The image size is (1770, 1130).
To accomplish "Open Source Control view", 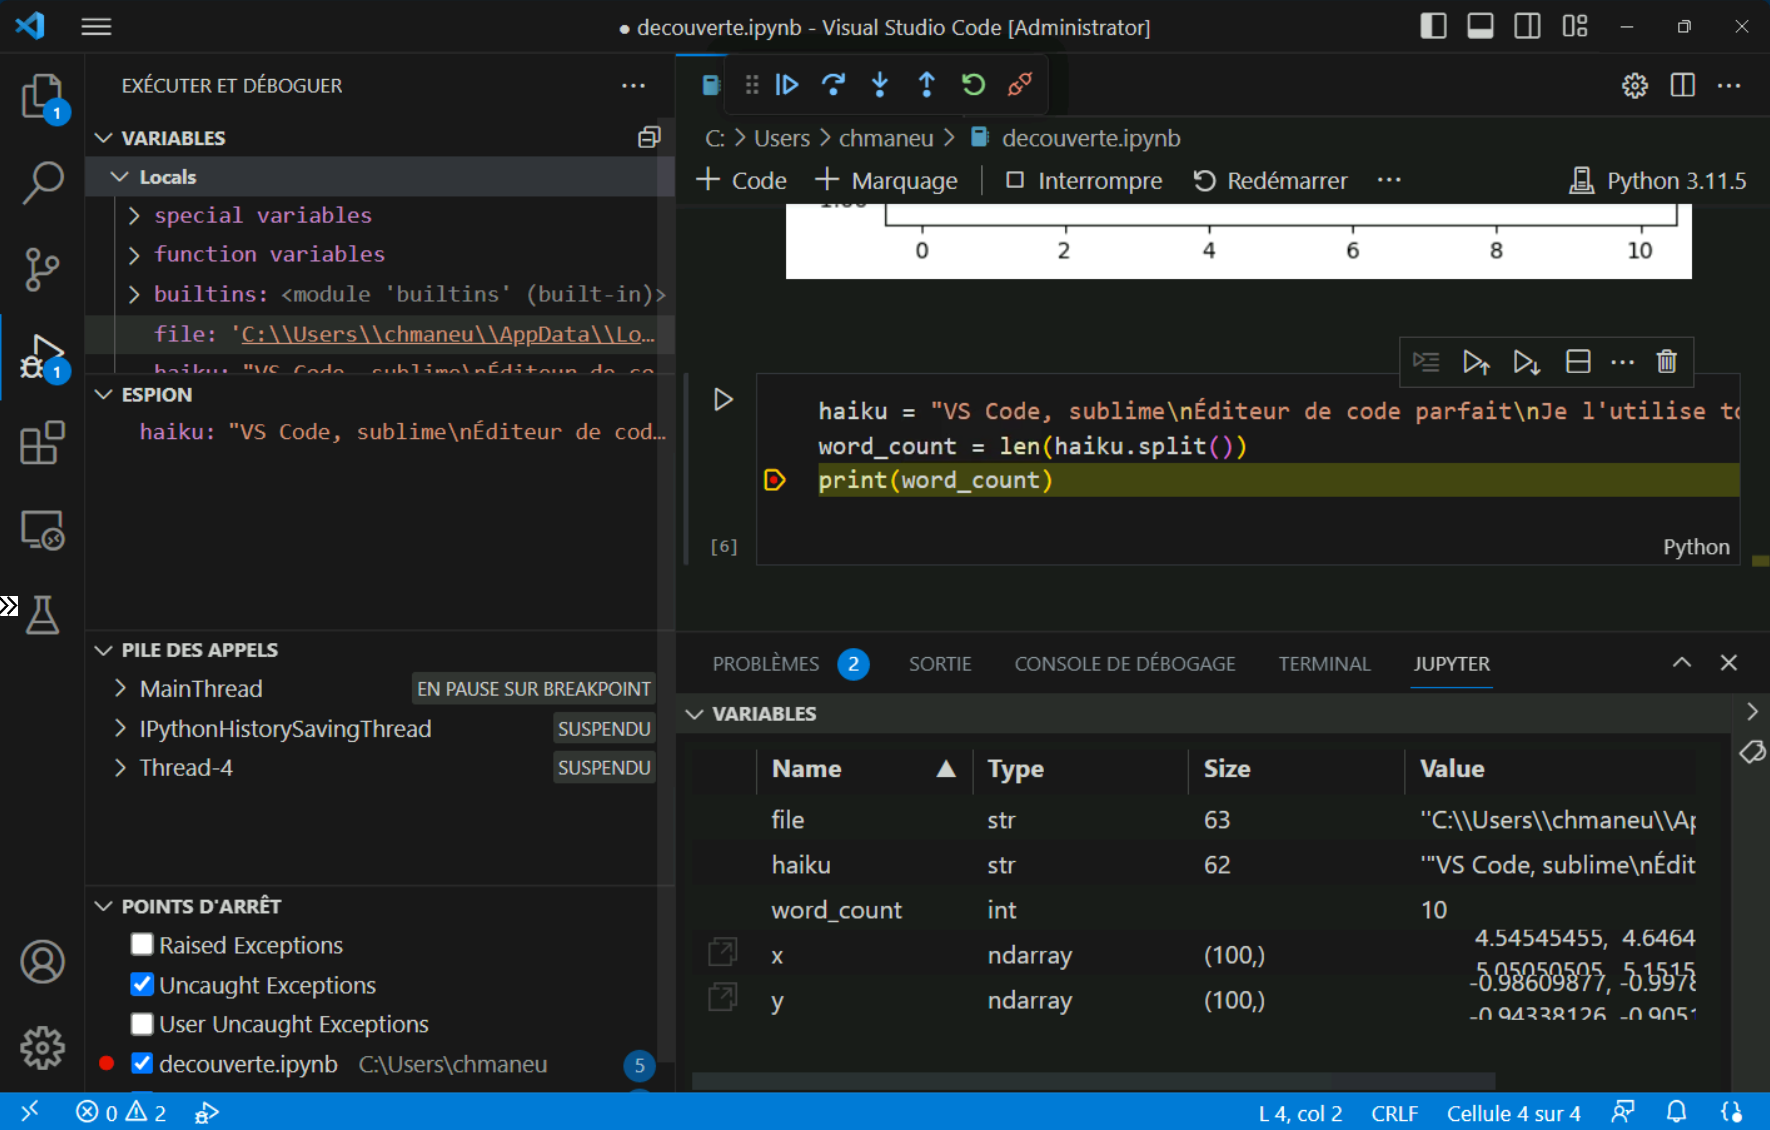I will [x=42, y=270].
